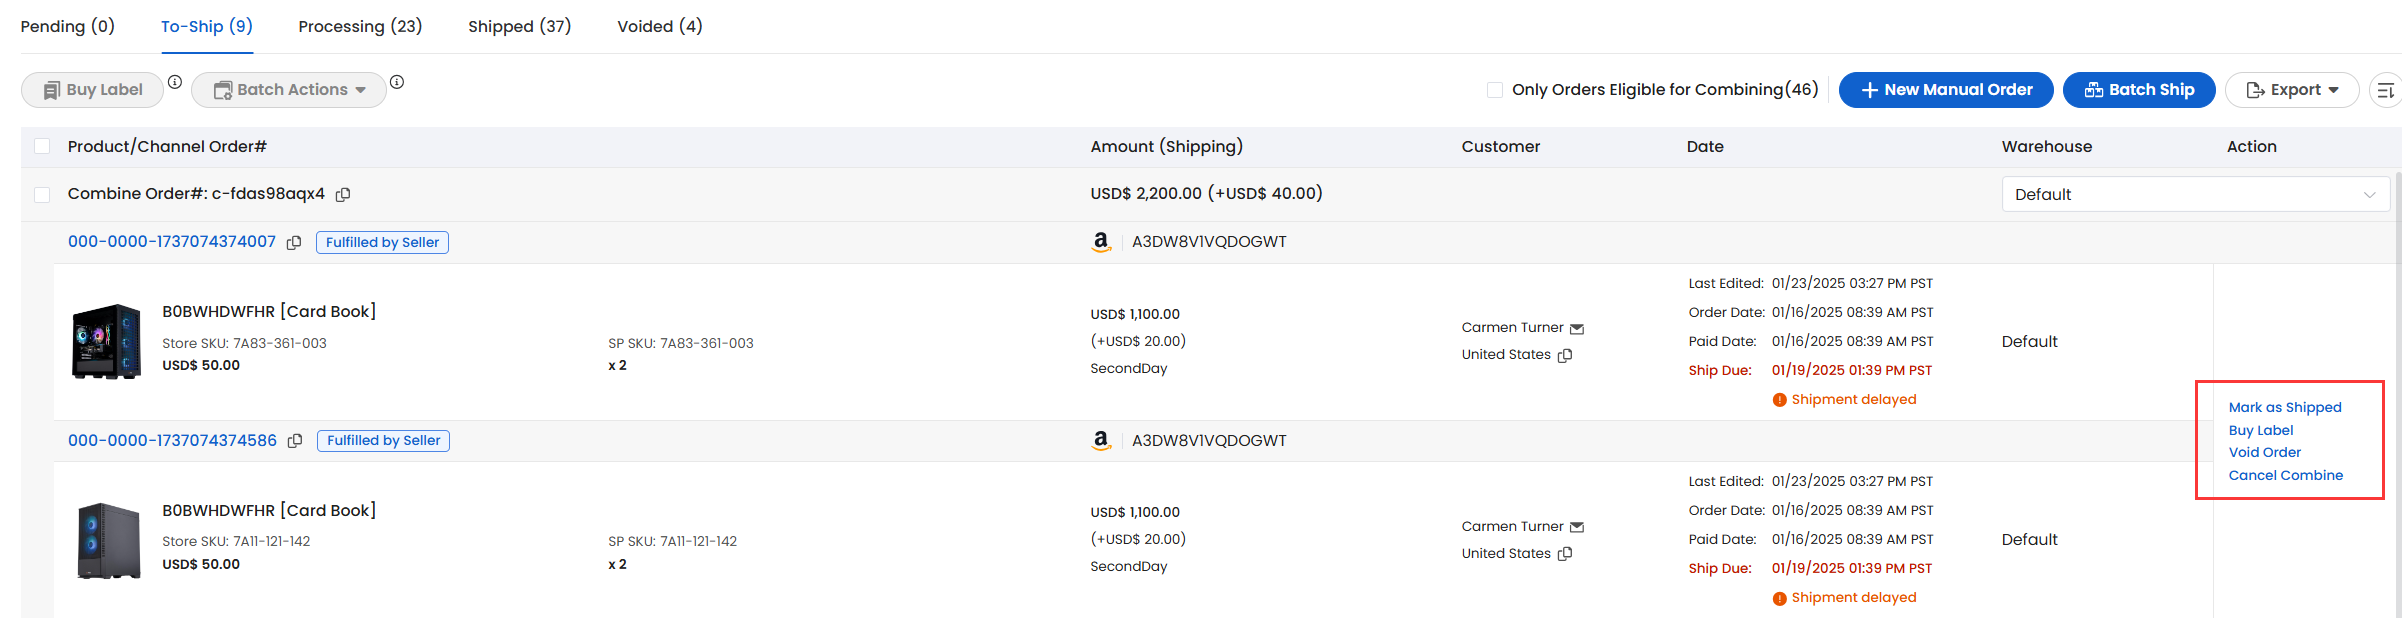Image resolution: width=2402 pixels, height=618 pixels.
Task: Check Only Orders Eligible for Combining checkbox
Action: [x=1495, y=90]
